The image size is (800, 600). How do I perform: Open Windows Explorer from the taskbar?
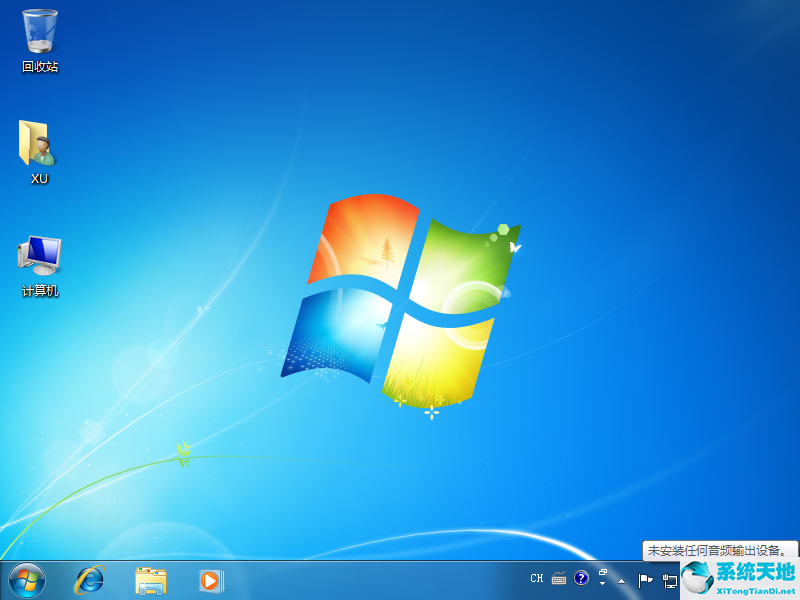click(150, 580)
